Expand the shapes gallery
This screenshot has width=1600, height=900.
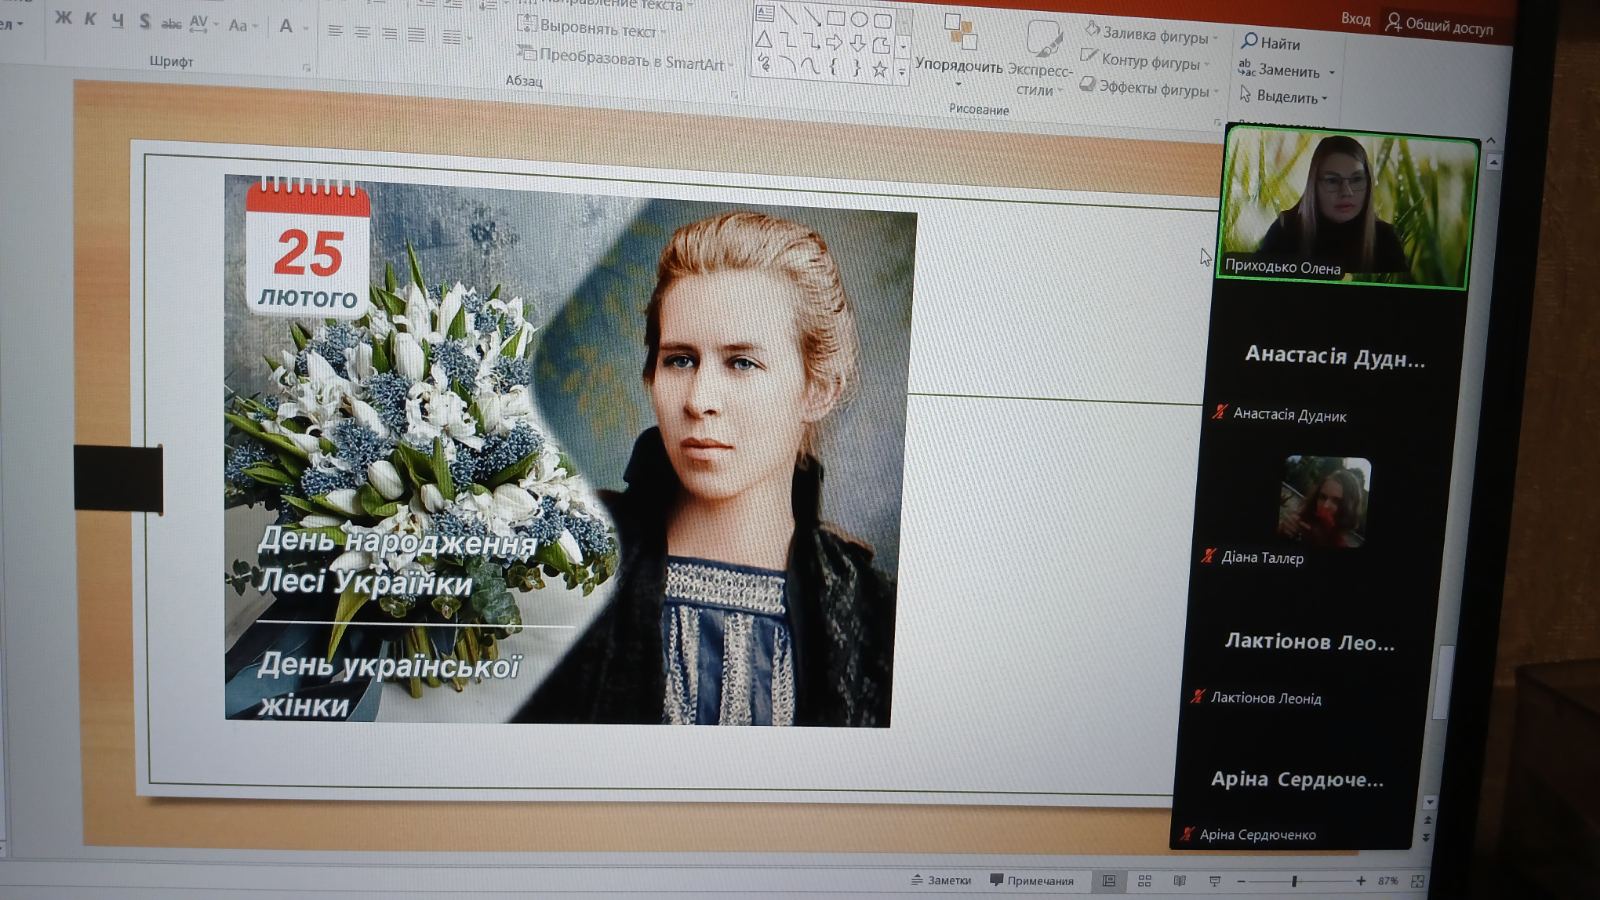[902, 72]
